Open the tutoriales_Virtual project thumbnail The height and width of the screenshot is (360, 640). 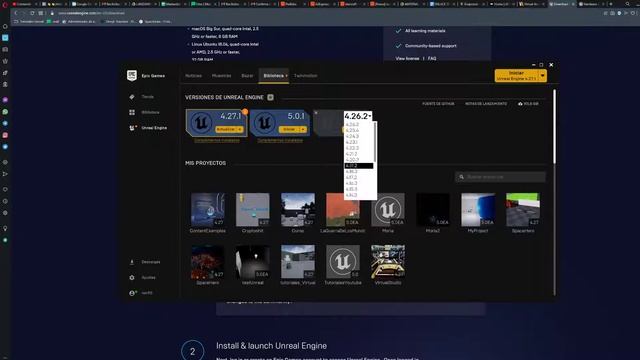[298, 262]
